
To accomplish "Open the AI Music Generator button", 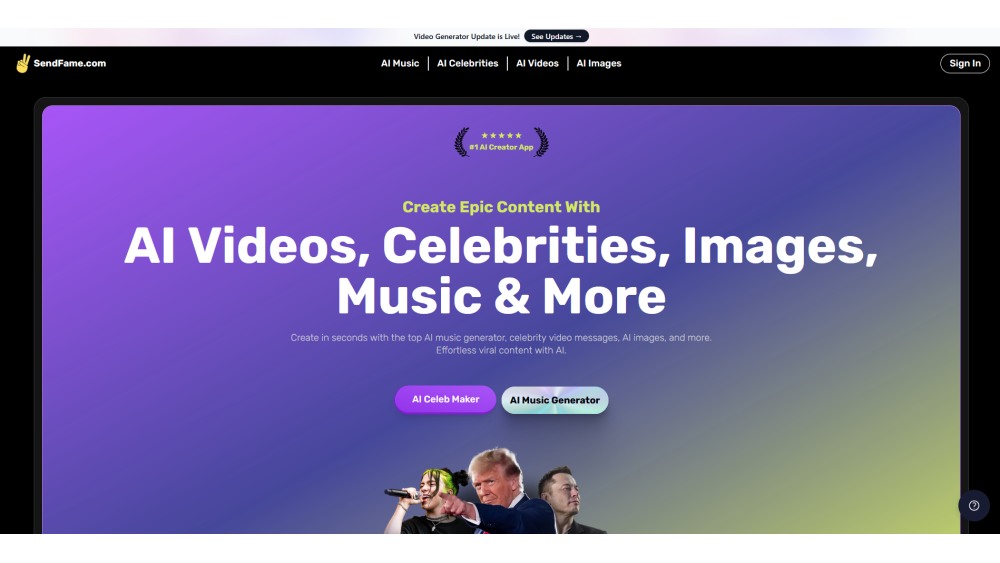I will tap(555, 400).
